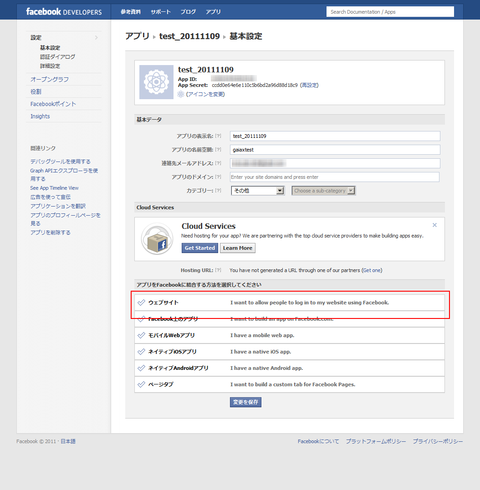The height and width of the screenshot is (490, 480).
Task: Toggle the ページタブ integration checkmark
Action: tap(141, 384)
